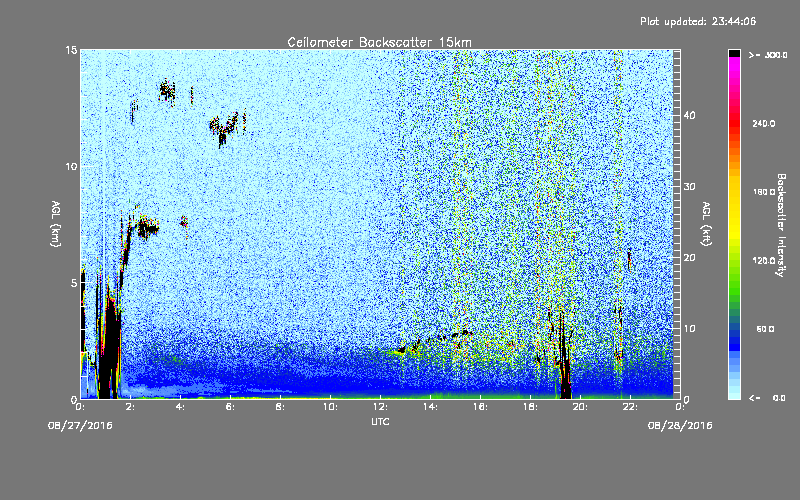
Task: Click the "6:" hour tick label
Action: pos(231,407)
